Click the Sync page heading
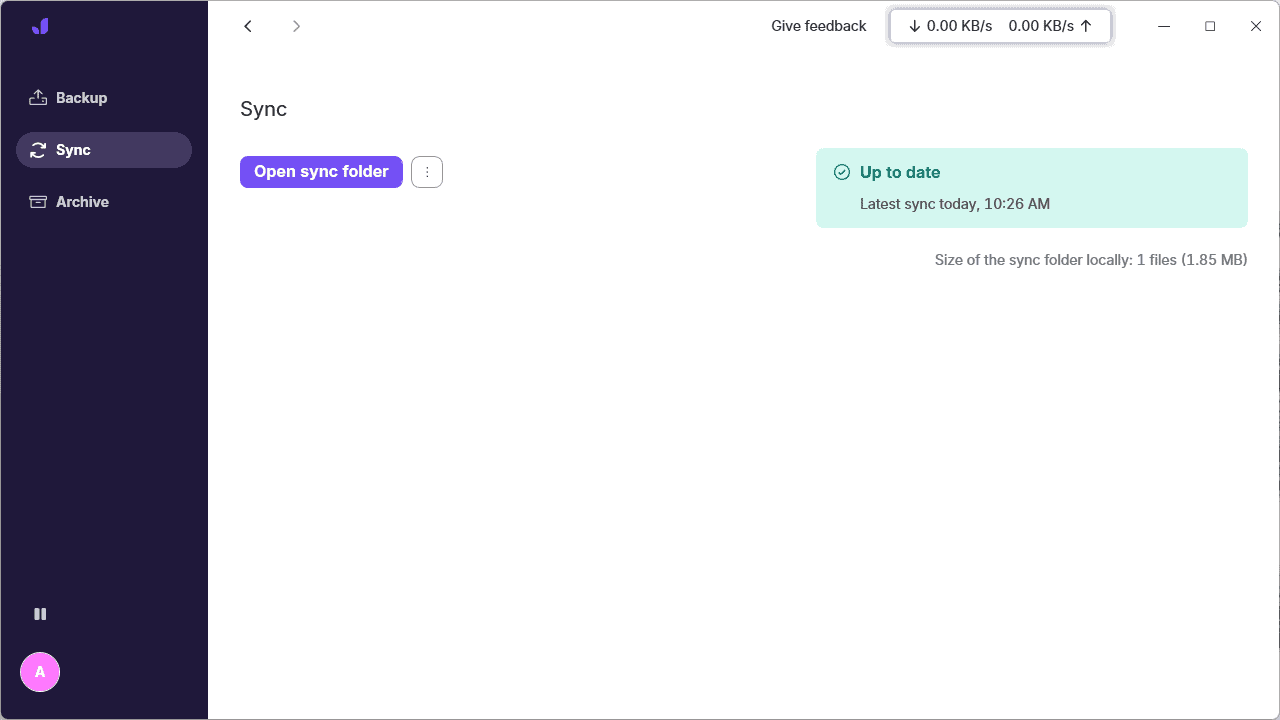The height and width of the screenshot is (720, 1280). click(264, 109)
